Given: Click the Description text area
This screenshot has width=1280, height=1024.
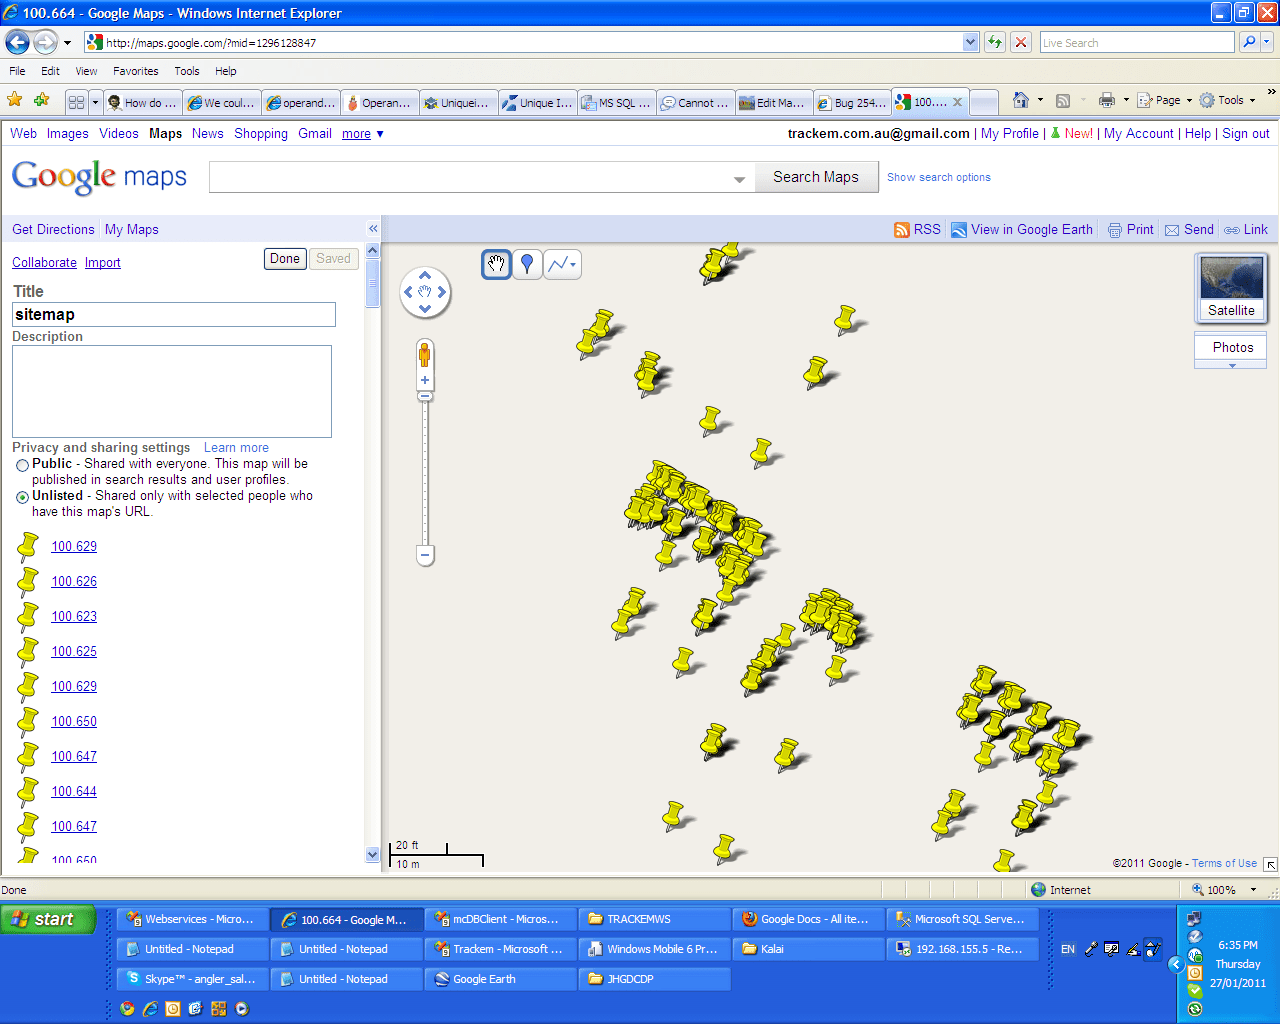Looking at the screenshot, I should tap(172, 391).
